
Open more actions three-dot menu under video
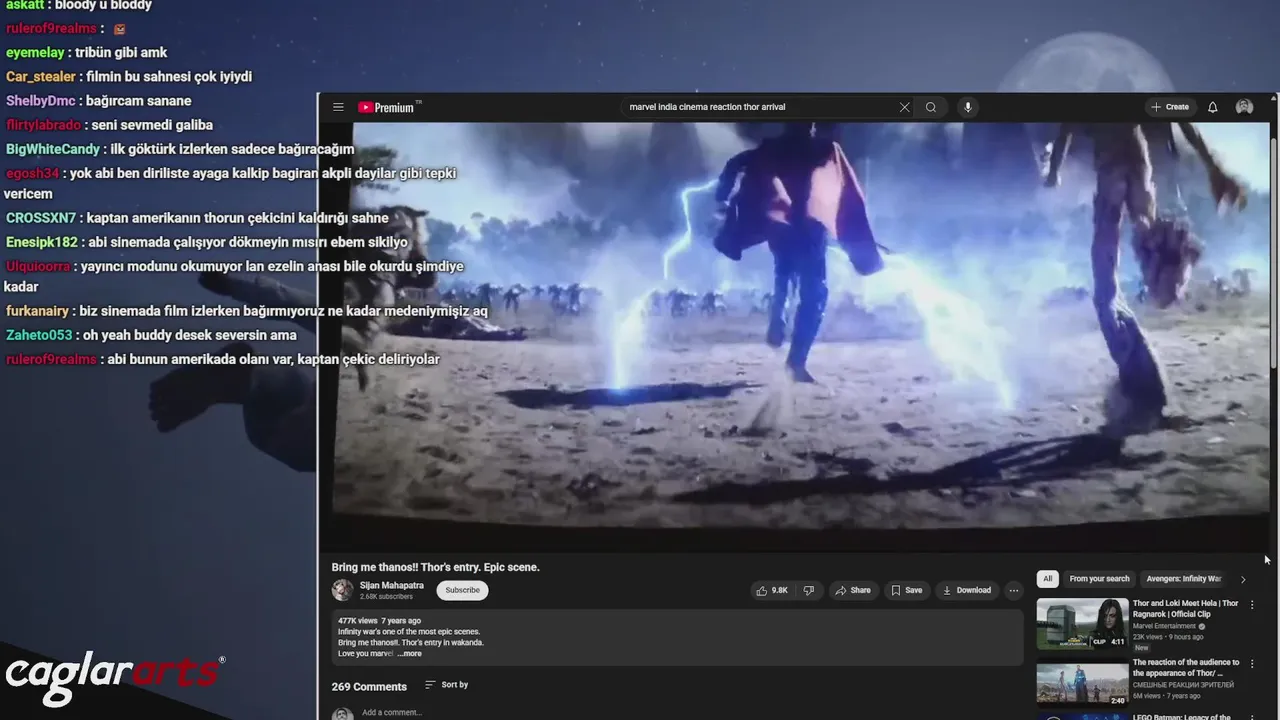tap(1013, 590)
